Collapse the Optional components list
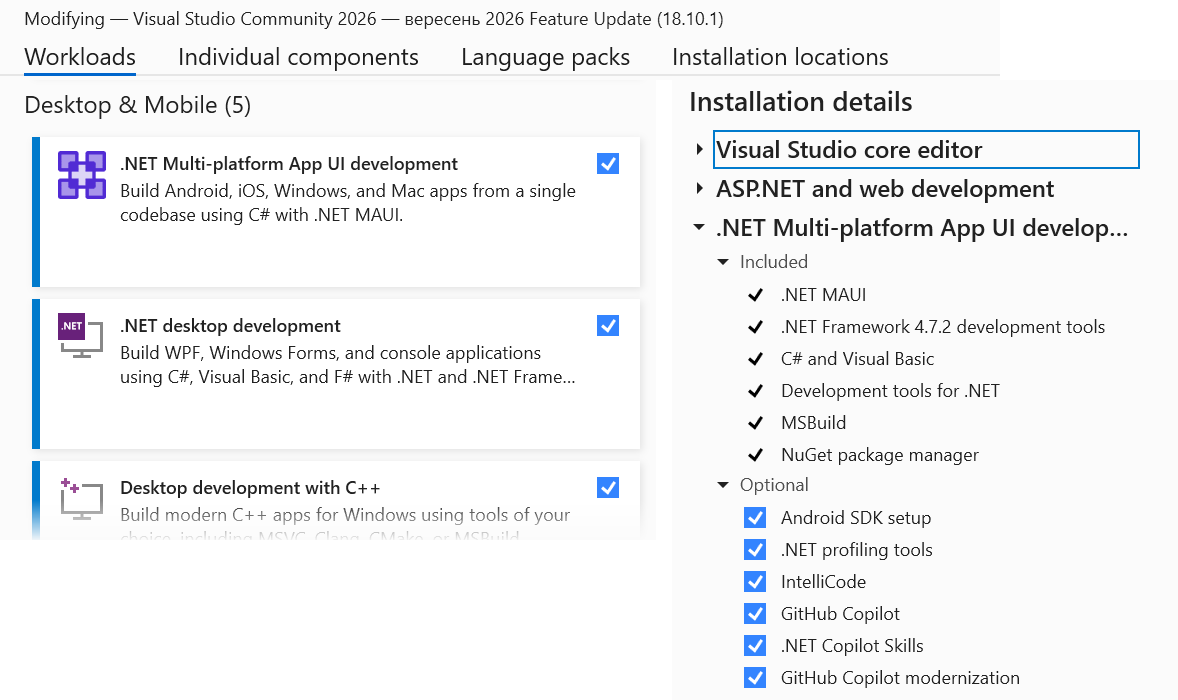The height and width of the screenshot is (700, 1178). pos(723,485)
